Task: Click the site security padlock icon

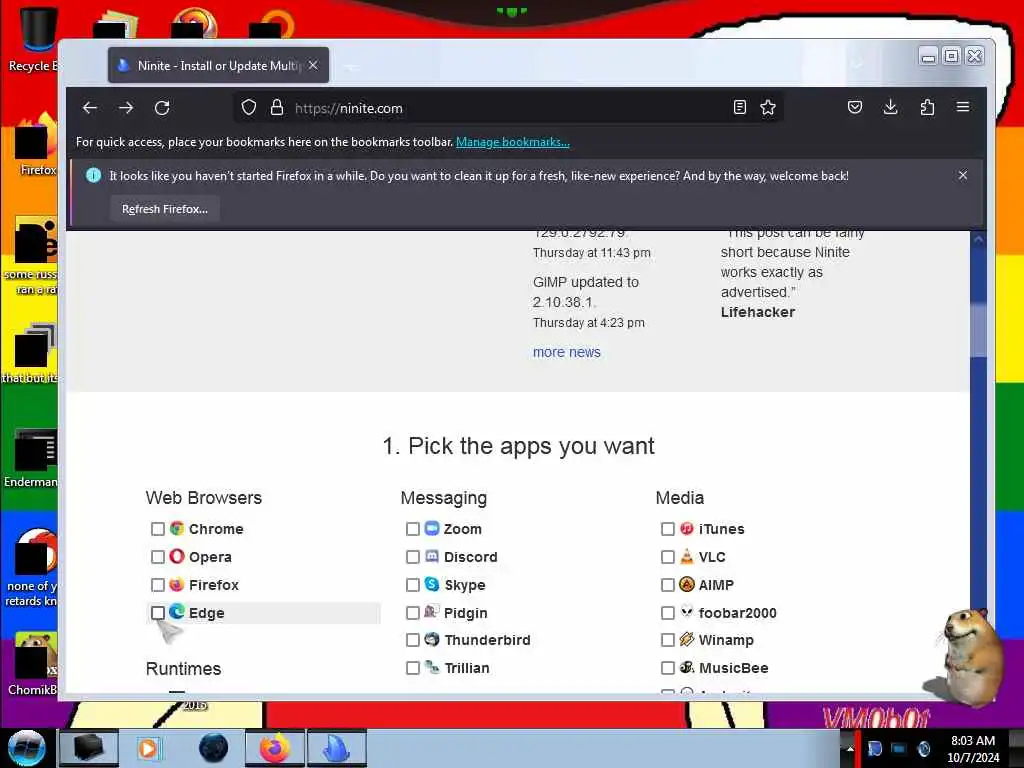Action: 277,108
